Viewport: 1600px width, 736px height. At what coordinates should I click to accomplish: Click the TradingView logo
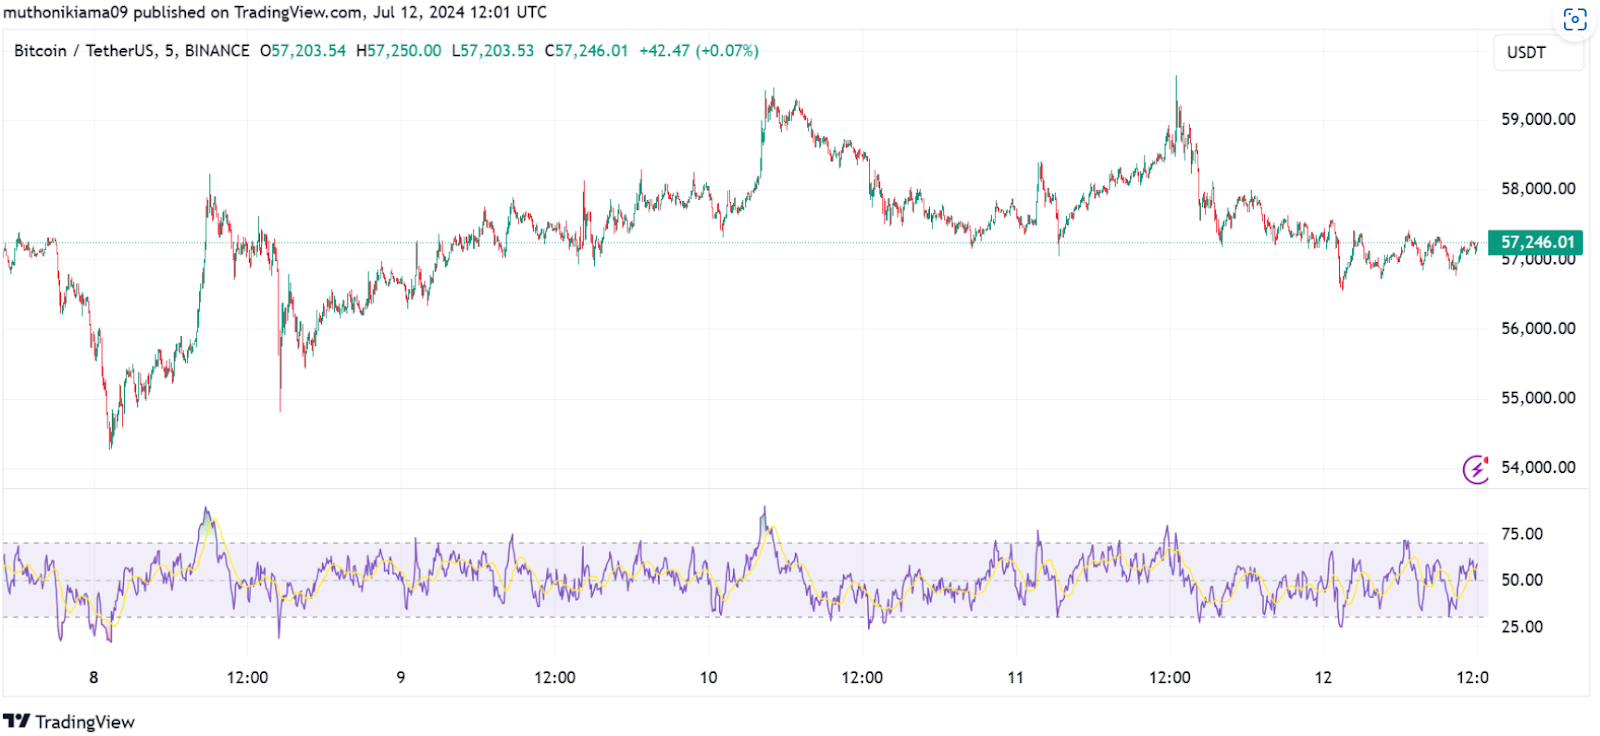pyautogui.click(x=17, y=721)
